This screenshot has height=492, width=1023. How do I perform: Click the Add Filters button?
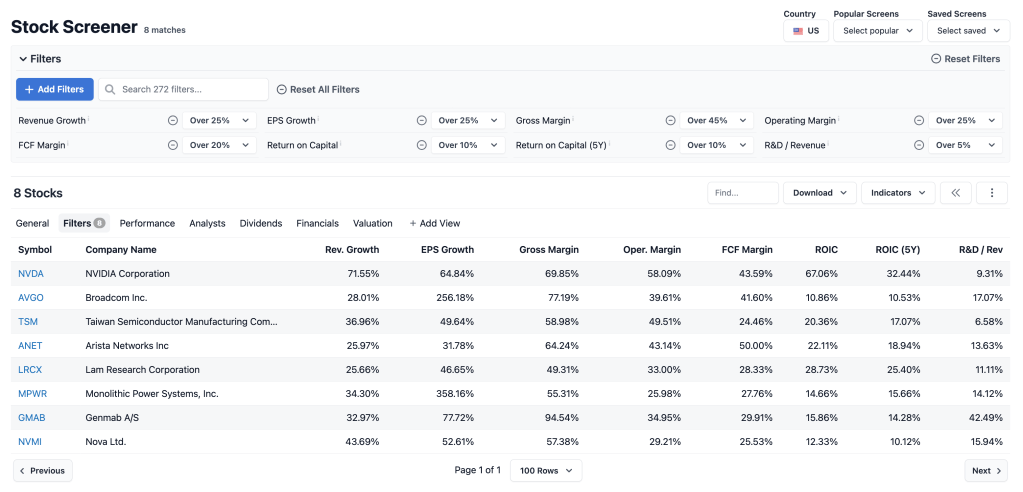[55, 89]
